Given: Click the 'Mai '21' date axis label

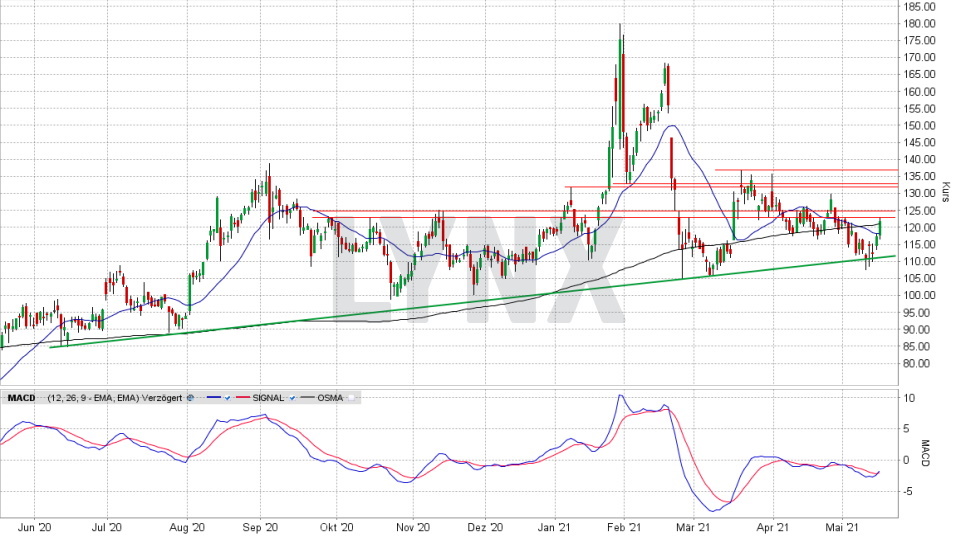Looking at the screenshot, I should click(843, 527).
